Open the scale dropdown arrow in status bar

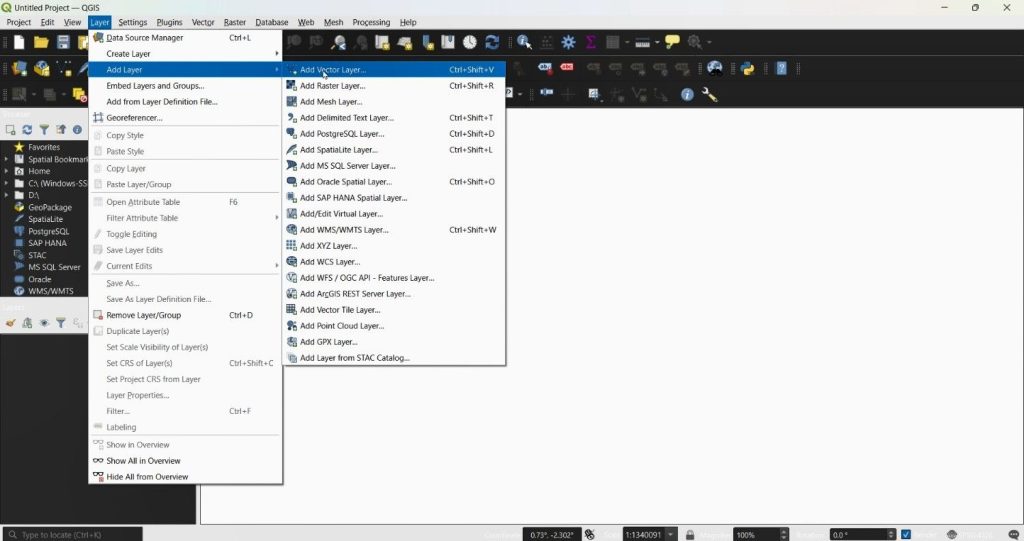point(671,534)
